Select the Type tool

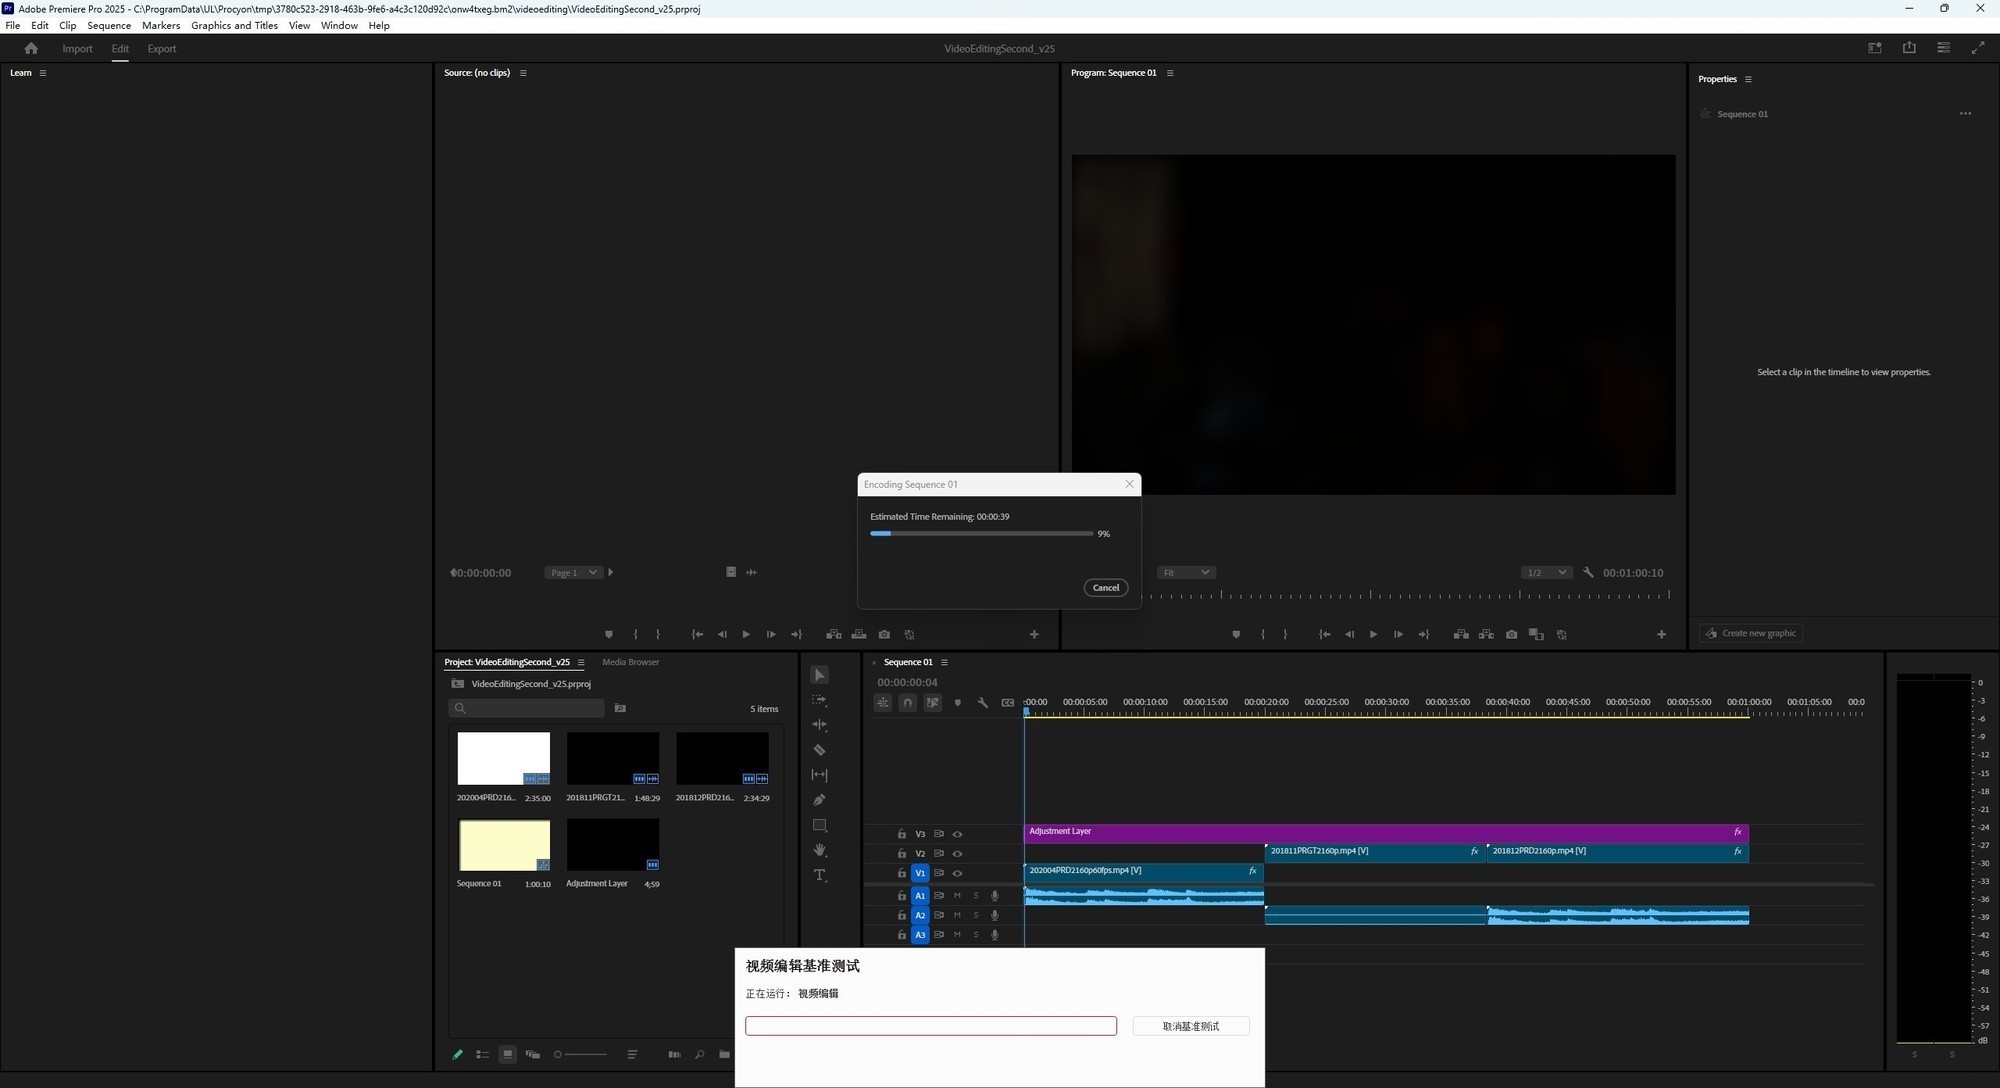coord(819,875)
